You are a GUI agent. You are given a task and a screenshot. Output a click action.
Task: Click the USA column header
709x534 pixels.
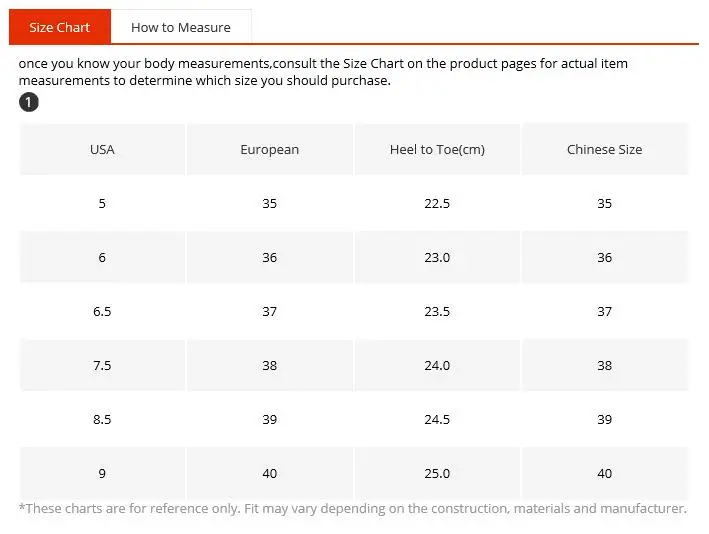[102, 150]
